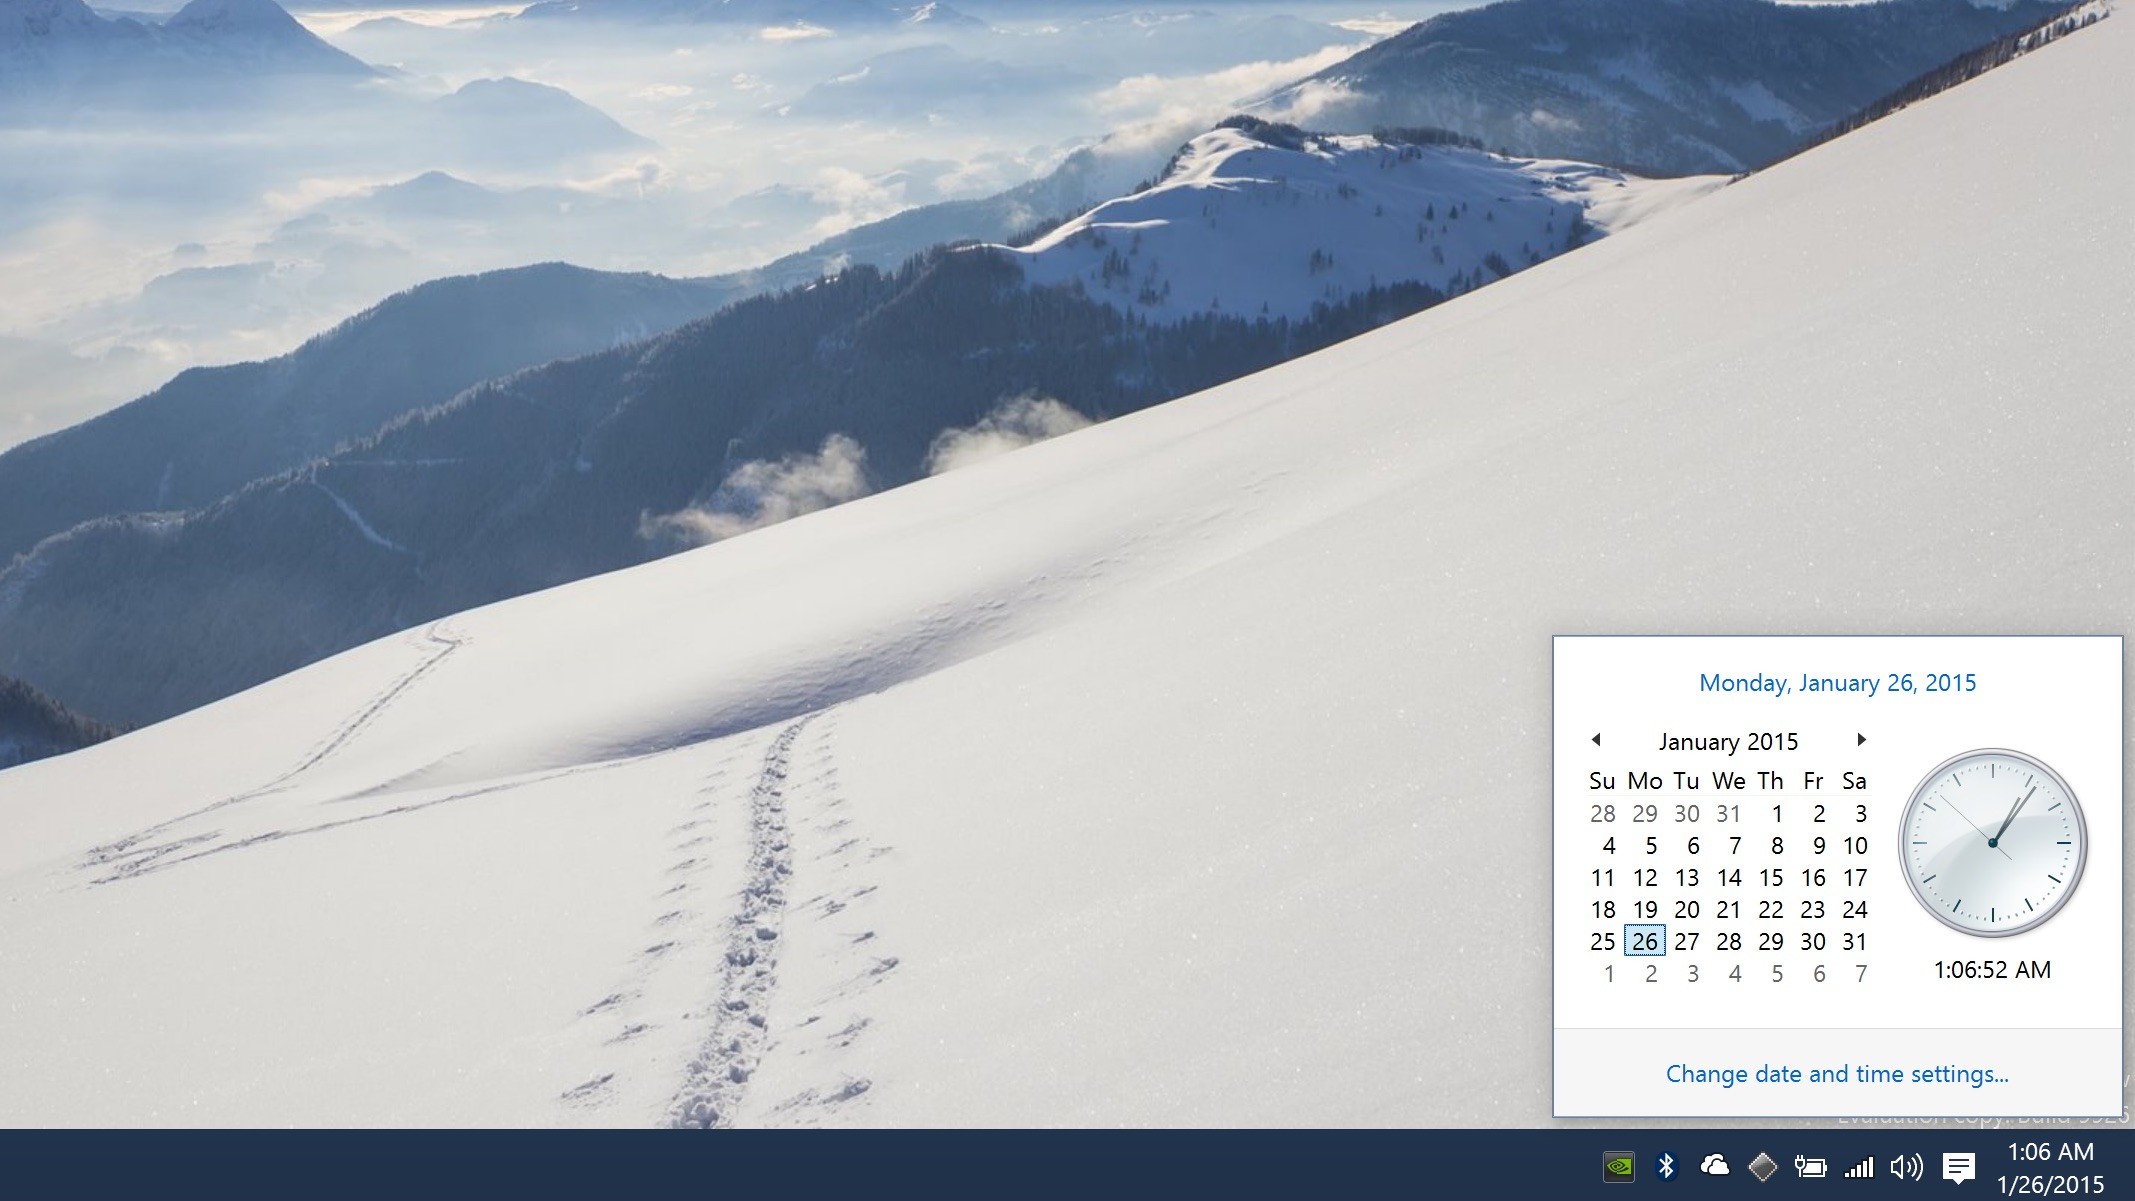This screenshot has width=2135, height=1201.
Task: Click the taskbar clock showing 1:06 AM
Action: pos(2050,1168)
